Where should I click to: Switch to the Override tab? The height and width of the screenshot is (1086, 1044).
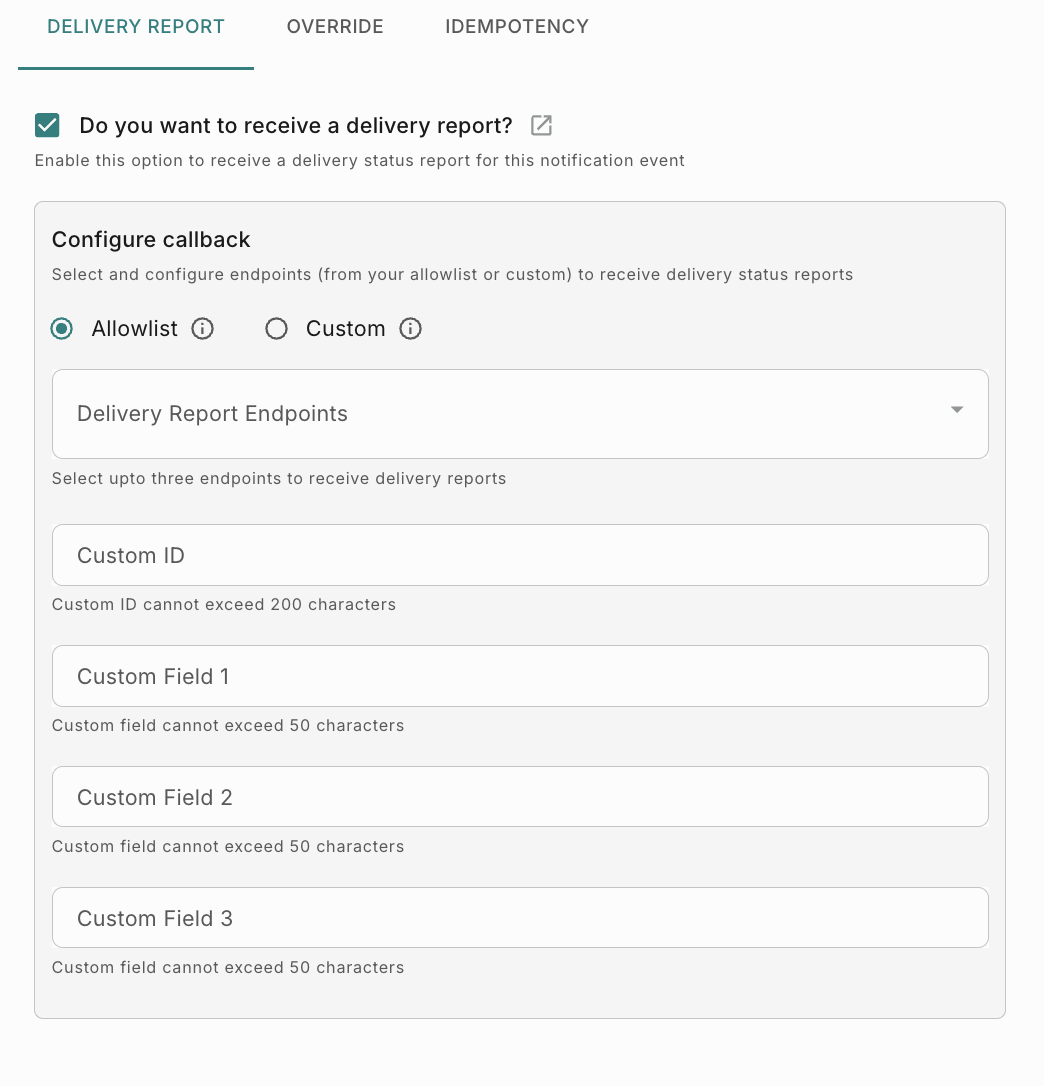click(x=335, y=27)
